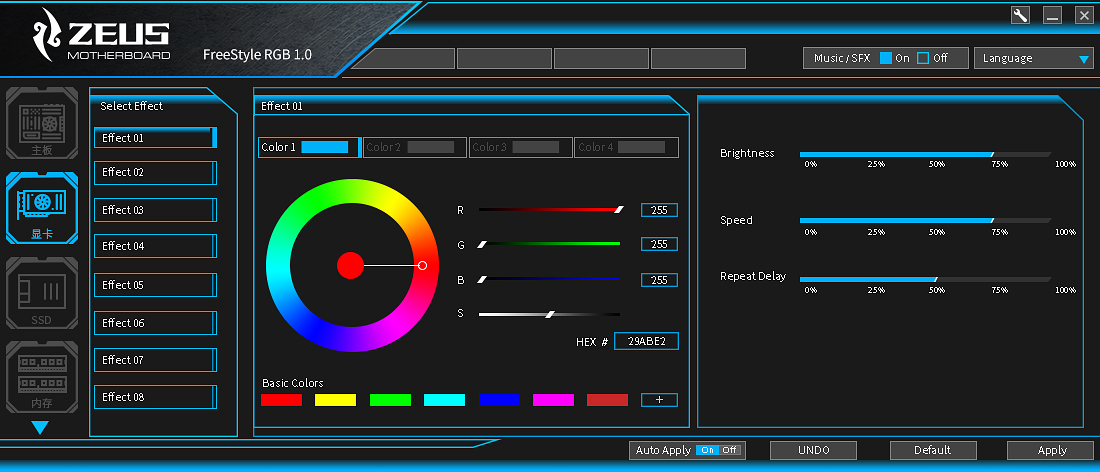Select the graphics card (显卡) device icon

click(x=41, y=207)
